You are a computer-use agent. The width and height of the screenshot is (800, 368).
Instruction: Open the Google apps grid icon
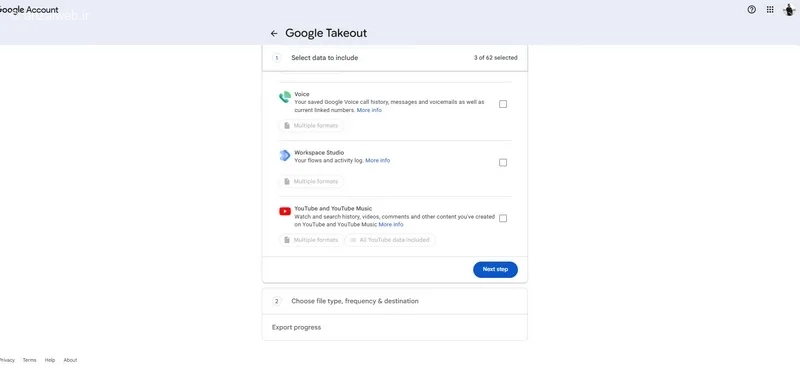click(x=770, y=10)
